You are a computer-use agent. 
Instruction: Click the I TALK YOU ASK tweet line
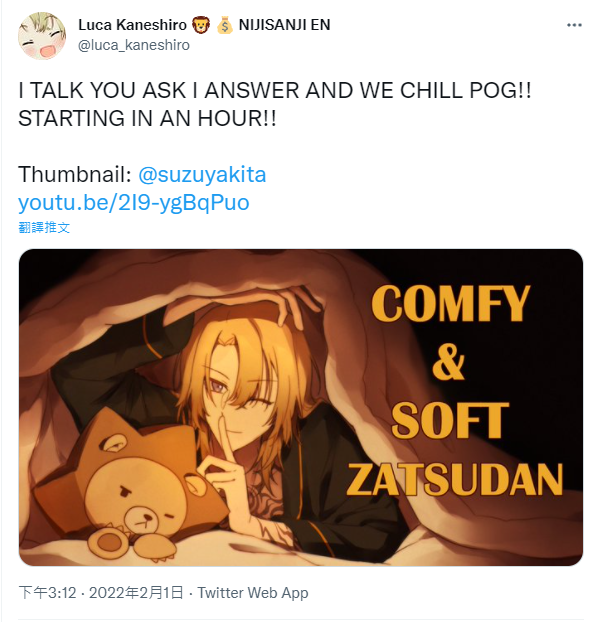(x=275, y=90)
